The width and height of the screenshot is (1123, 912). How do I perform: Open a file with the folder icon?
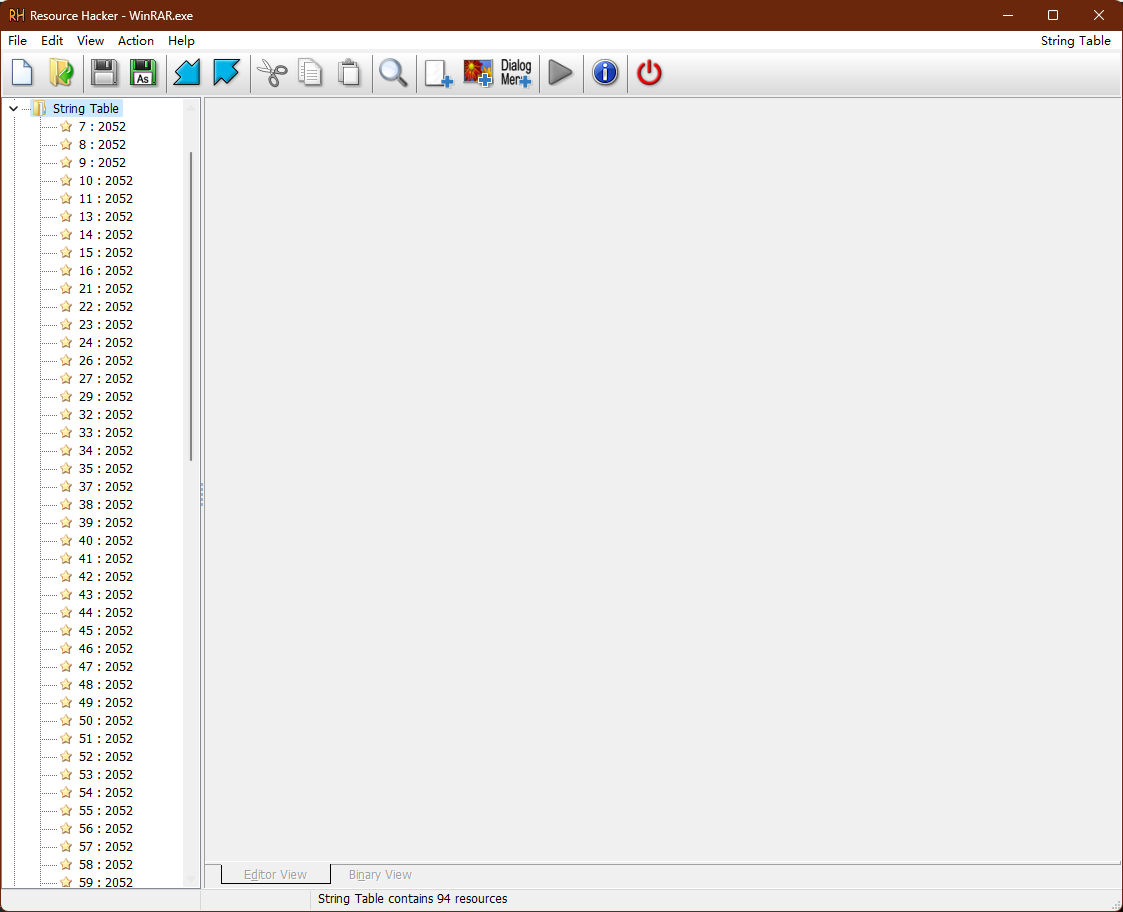[x=61, y=73]
